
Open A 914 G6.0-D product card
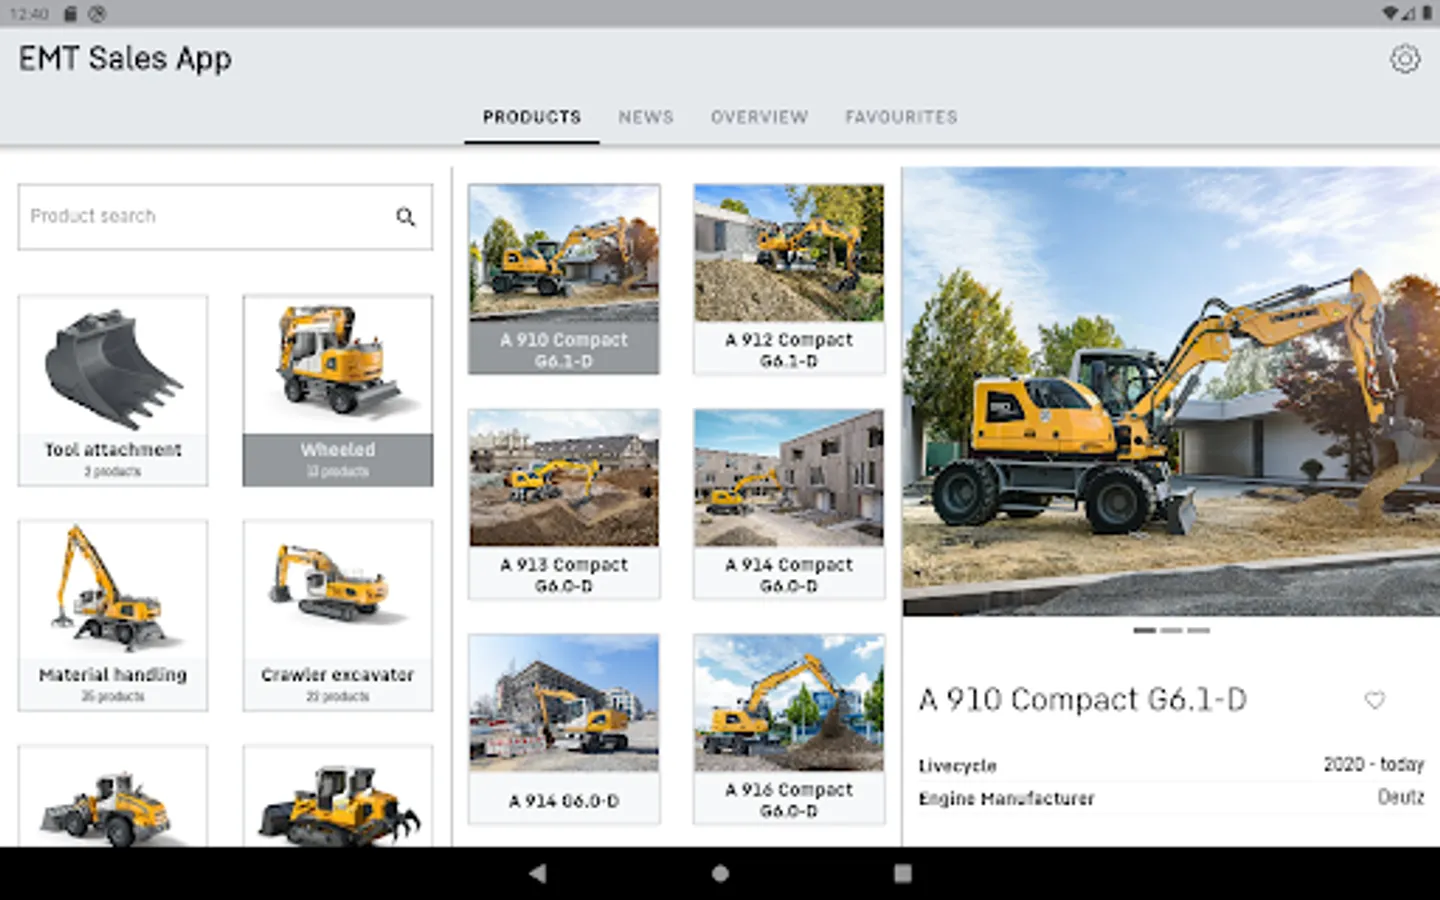(x=564, y=729)
